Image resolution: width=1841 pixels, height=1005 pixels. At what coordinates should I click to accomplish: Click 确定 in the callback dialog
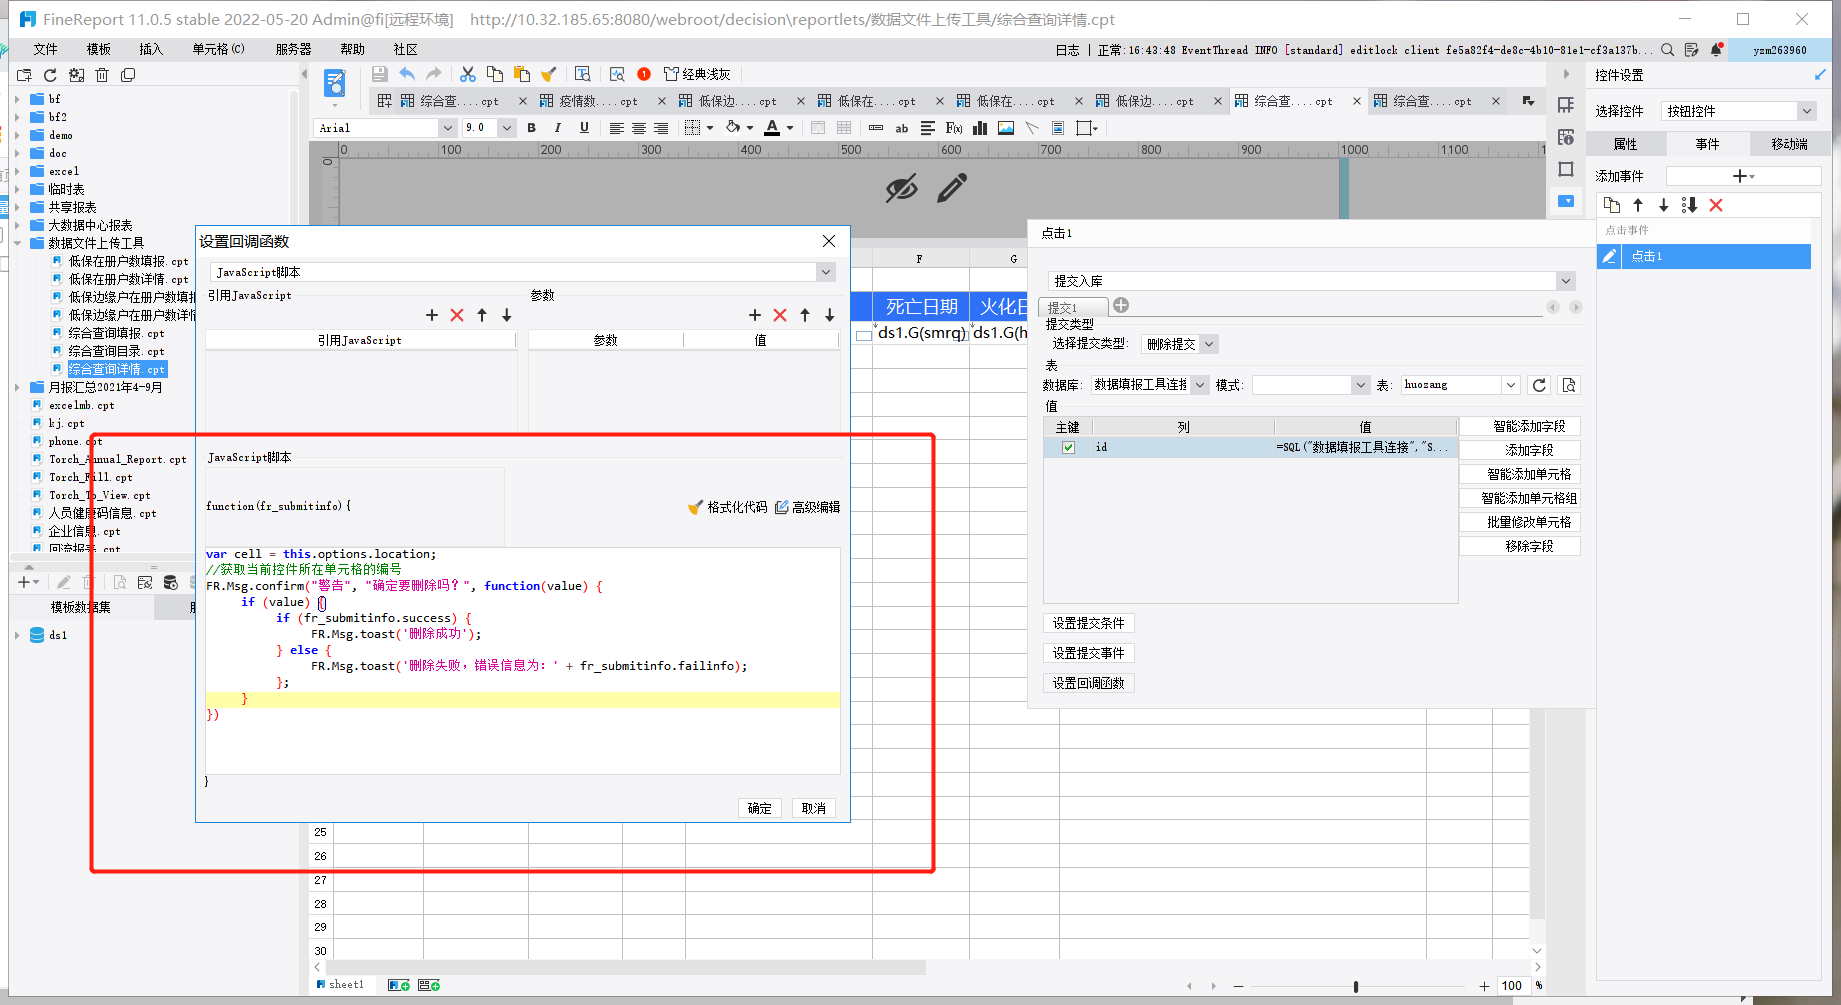(759, 808)
